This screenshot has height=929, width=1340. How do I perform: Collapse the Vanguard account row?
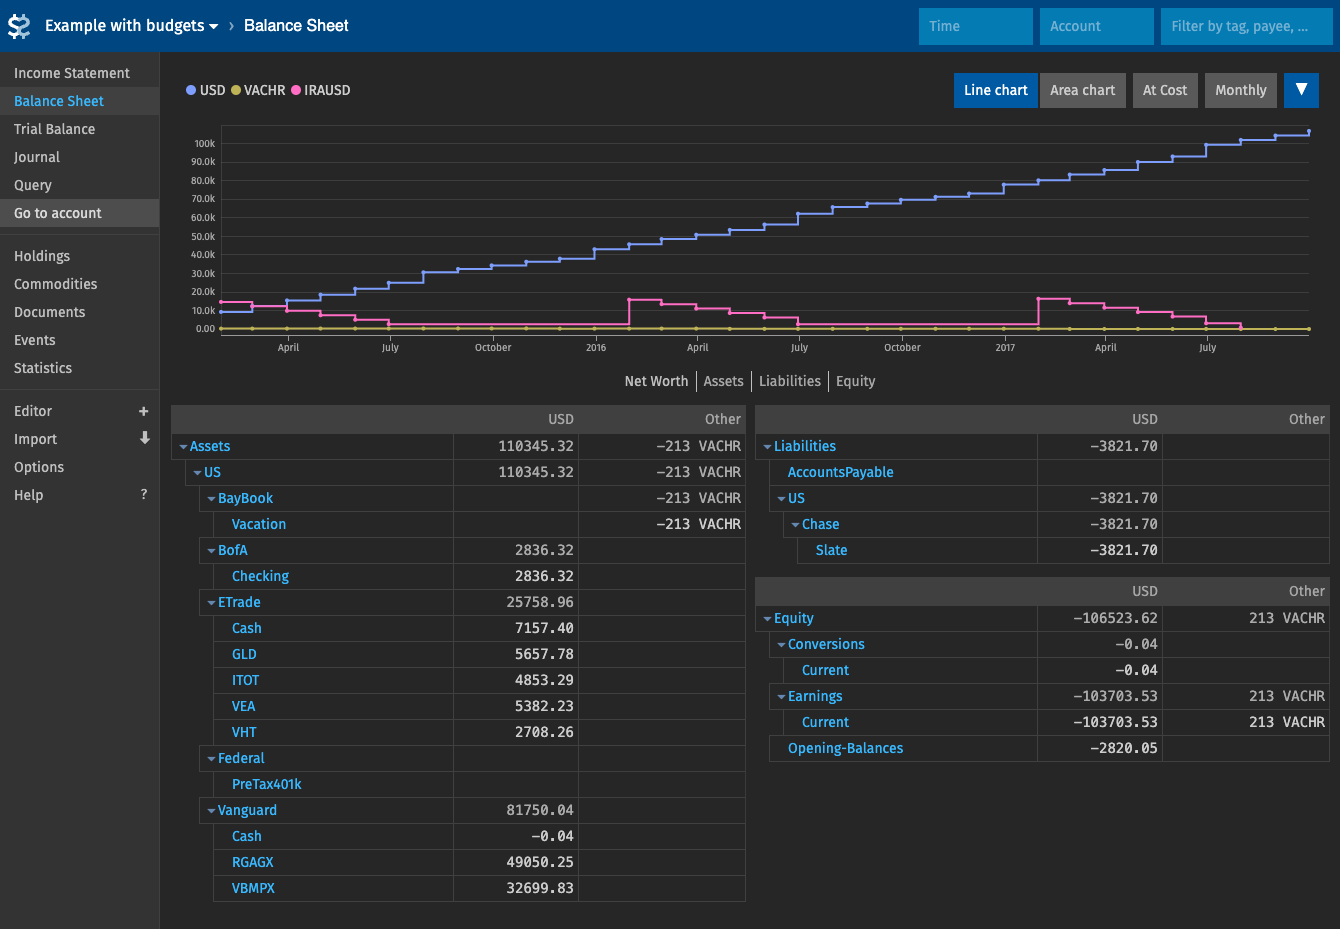pyautogui.click(x=211, y=811)
